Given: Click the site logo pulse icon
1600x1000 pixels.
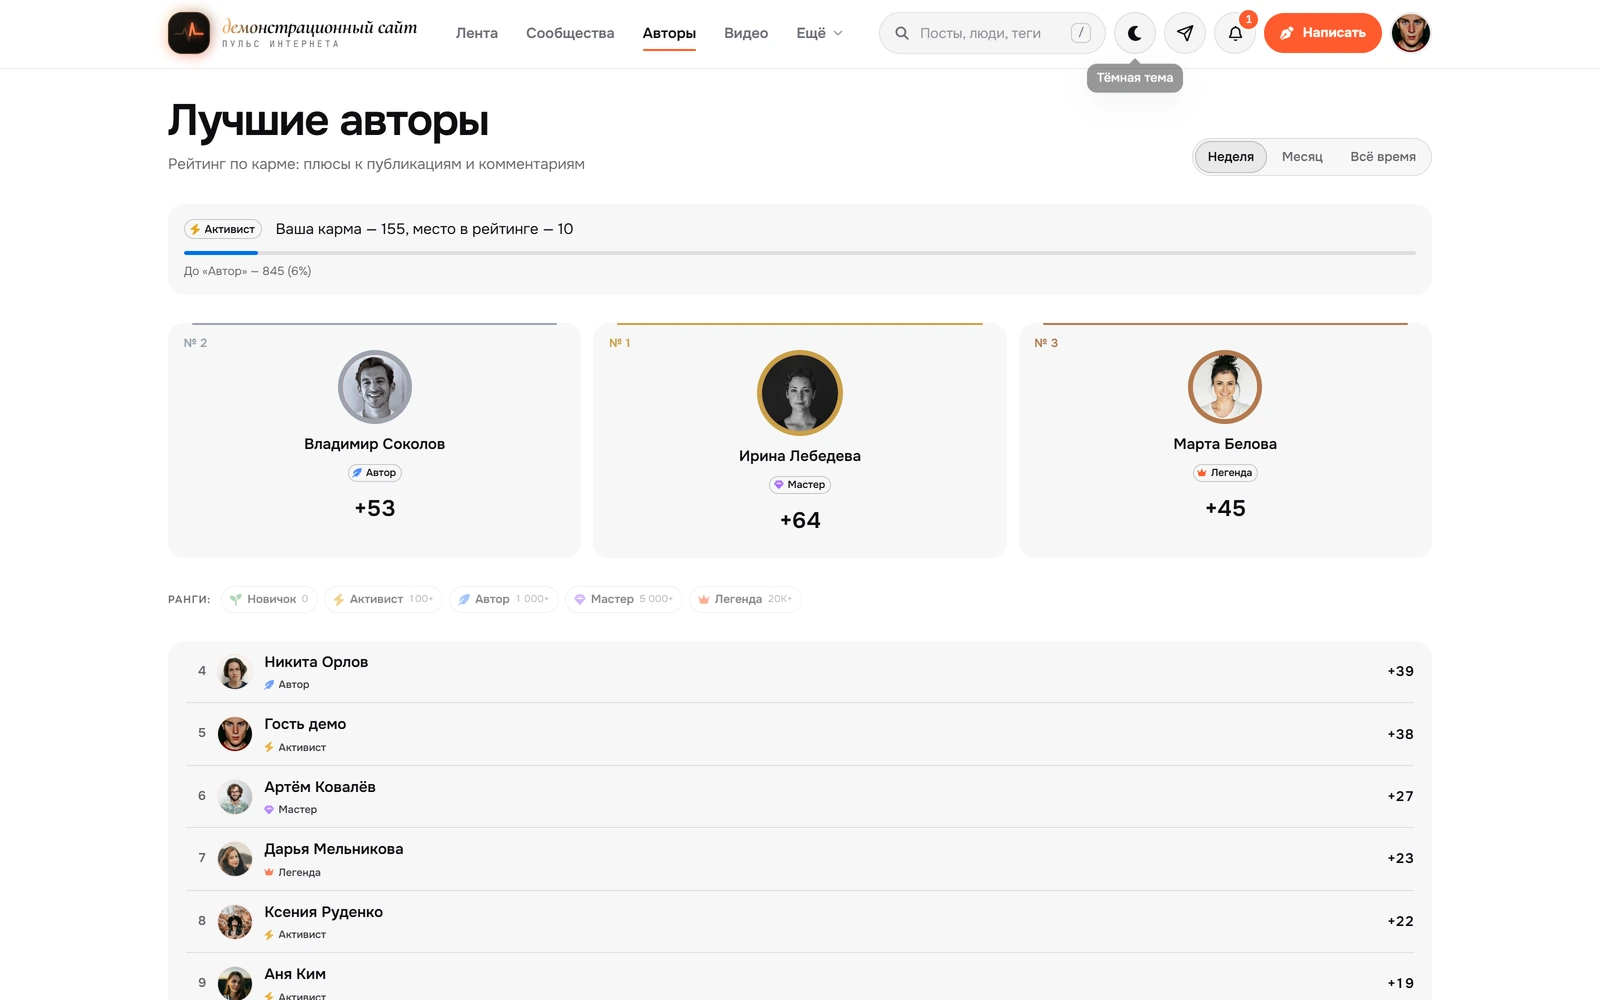Looking at the screenshot, I should (189, 33).
